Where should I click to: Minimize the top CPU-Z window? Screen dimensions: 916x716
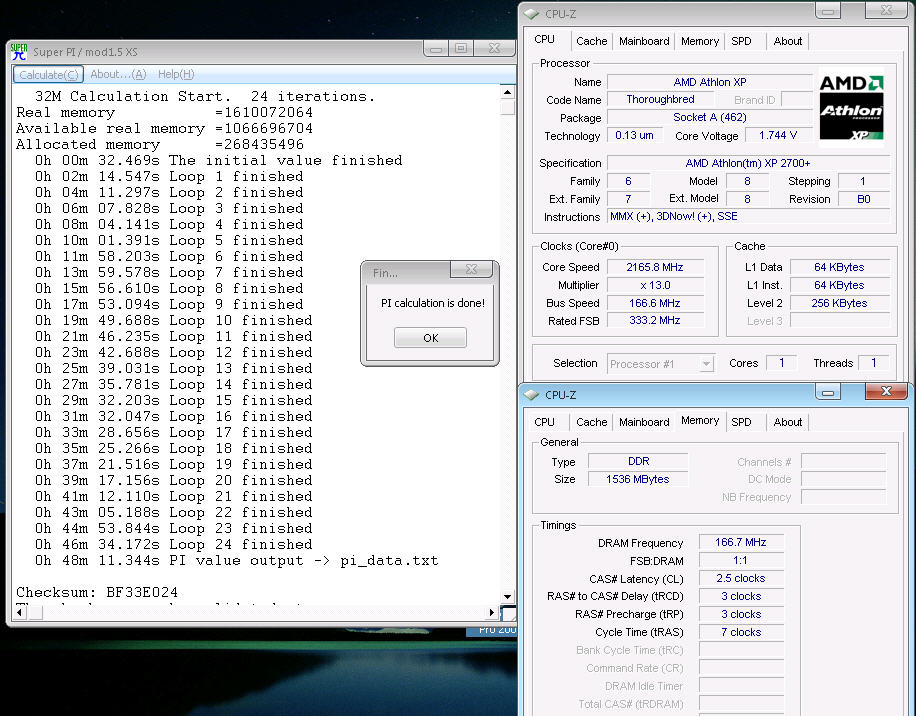pyautogui.click(x=827, y=11)
